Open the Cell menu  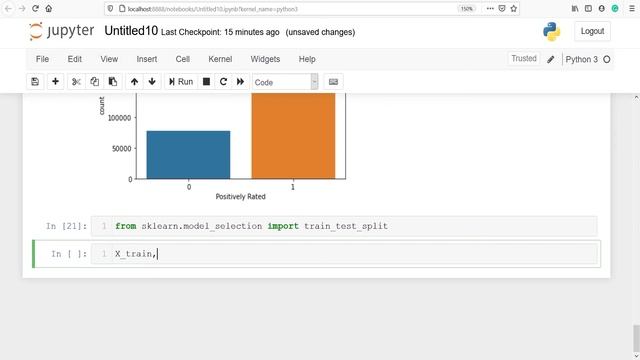pos(182,59)
